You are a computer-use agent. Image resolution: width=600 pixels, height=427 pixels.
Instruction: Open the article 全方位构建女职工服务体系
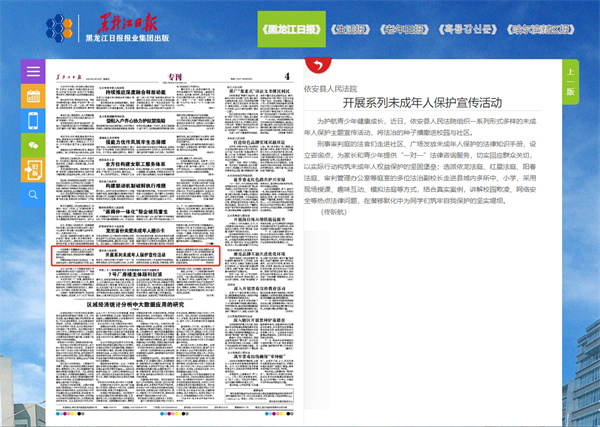[x=135, y=164]
